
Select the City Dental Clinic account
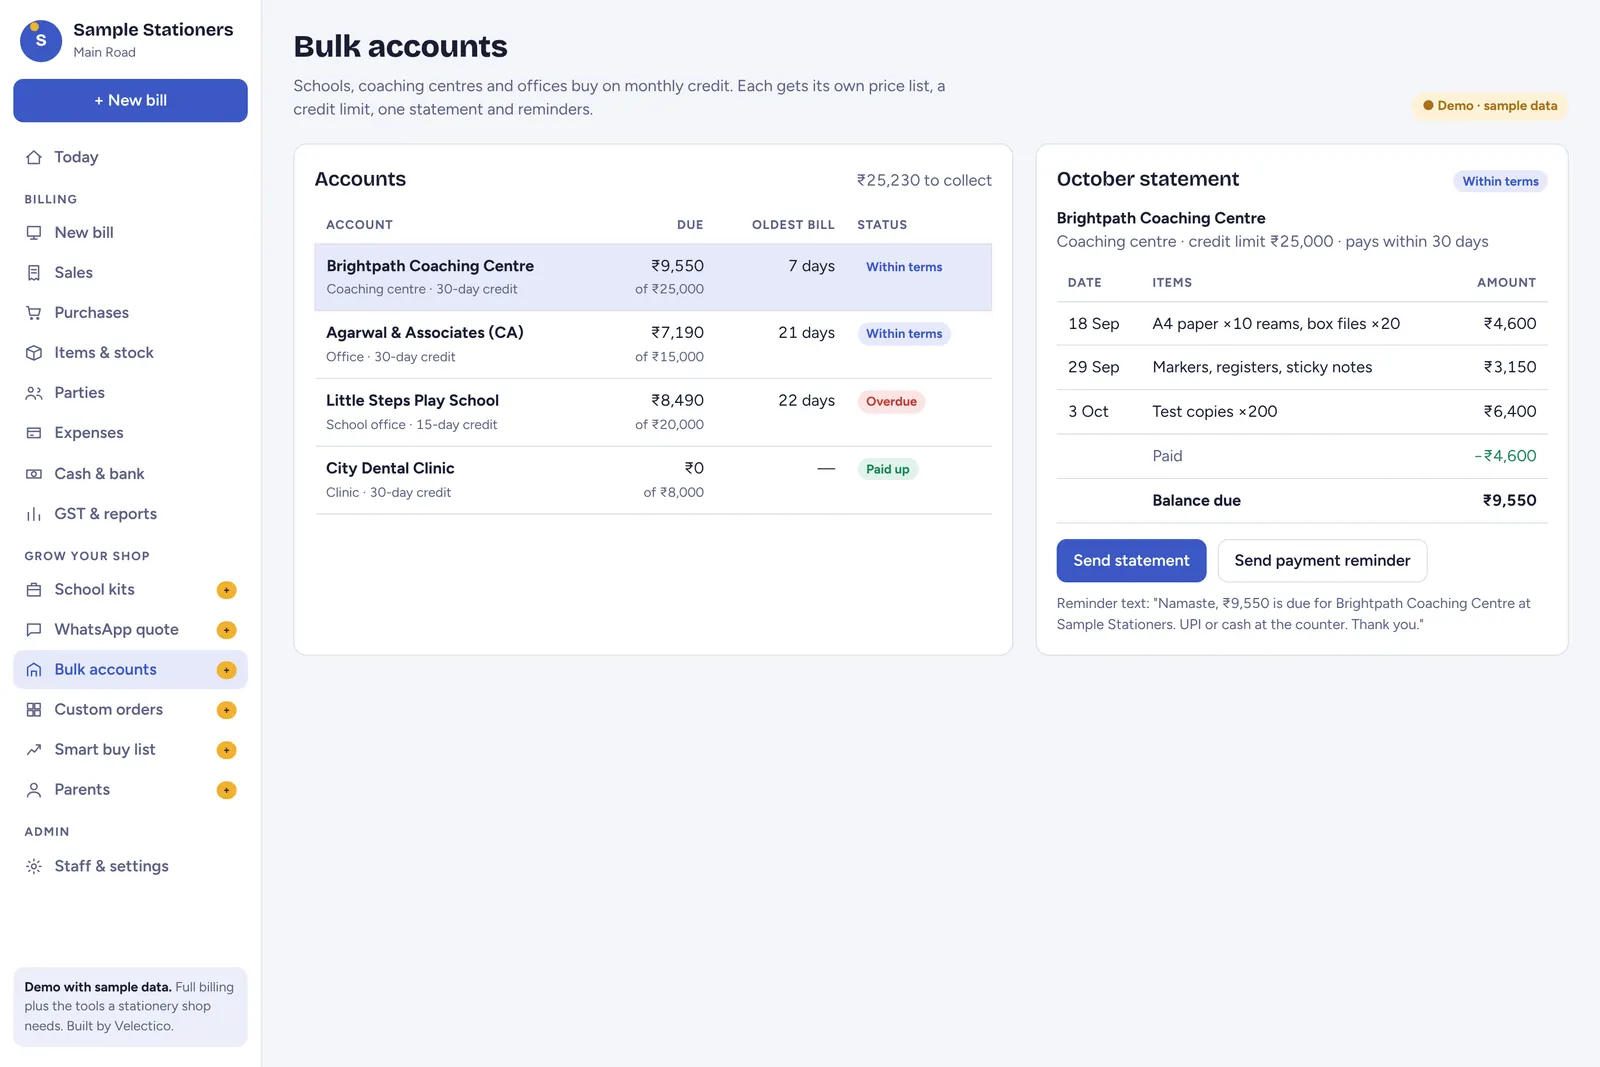click(x=653, y=480)
